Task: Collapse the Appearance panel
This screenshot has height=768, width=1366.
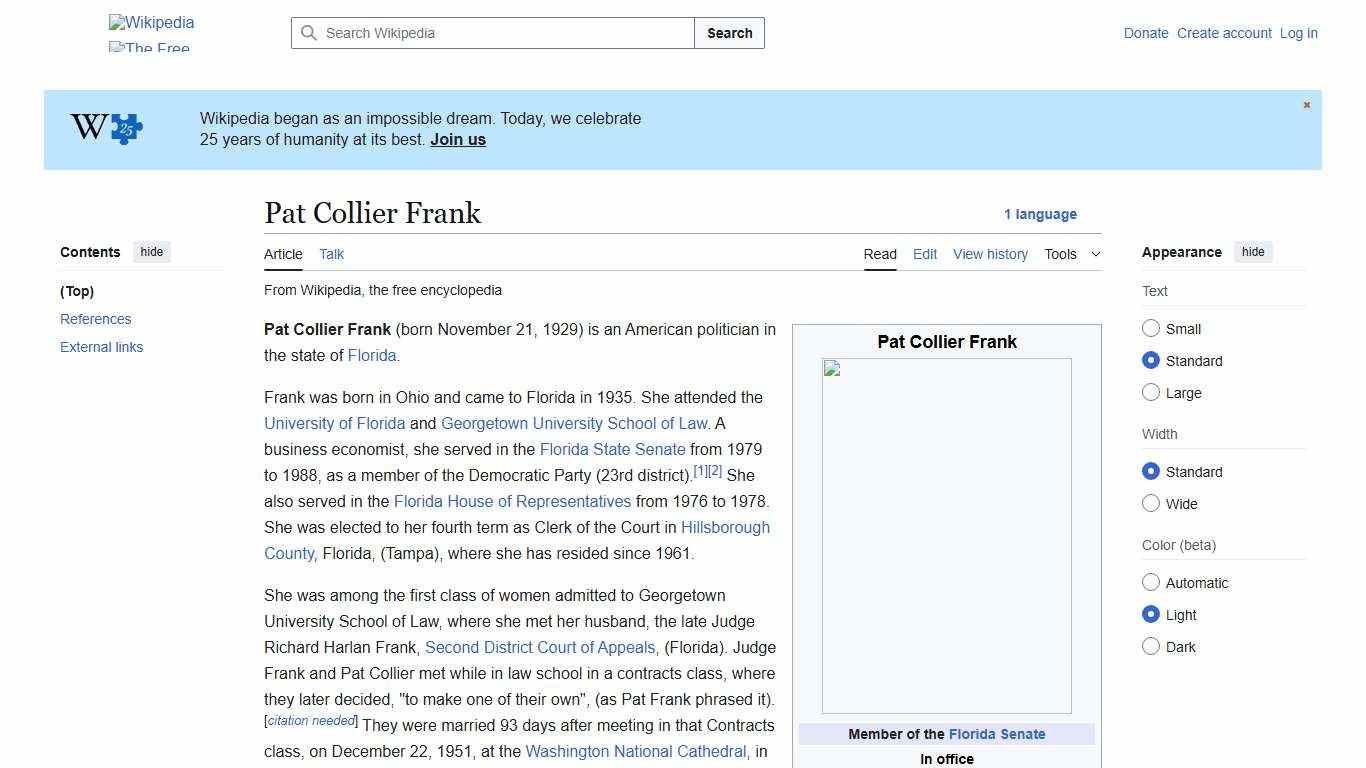Action: click(1253, 252)
